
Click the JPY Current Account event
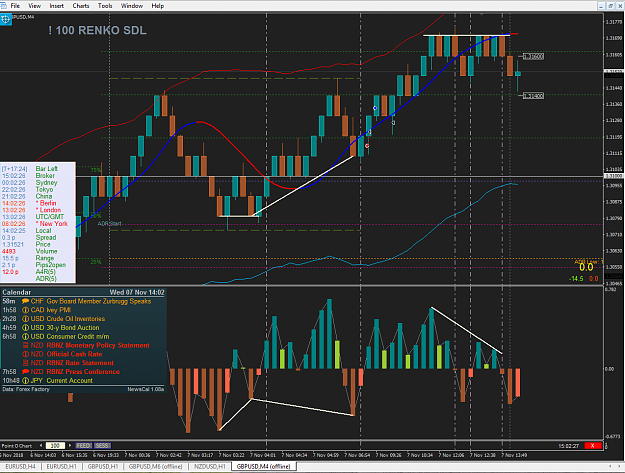83,381
